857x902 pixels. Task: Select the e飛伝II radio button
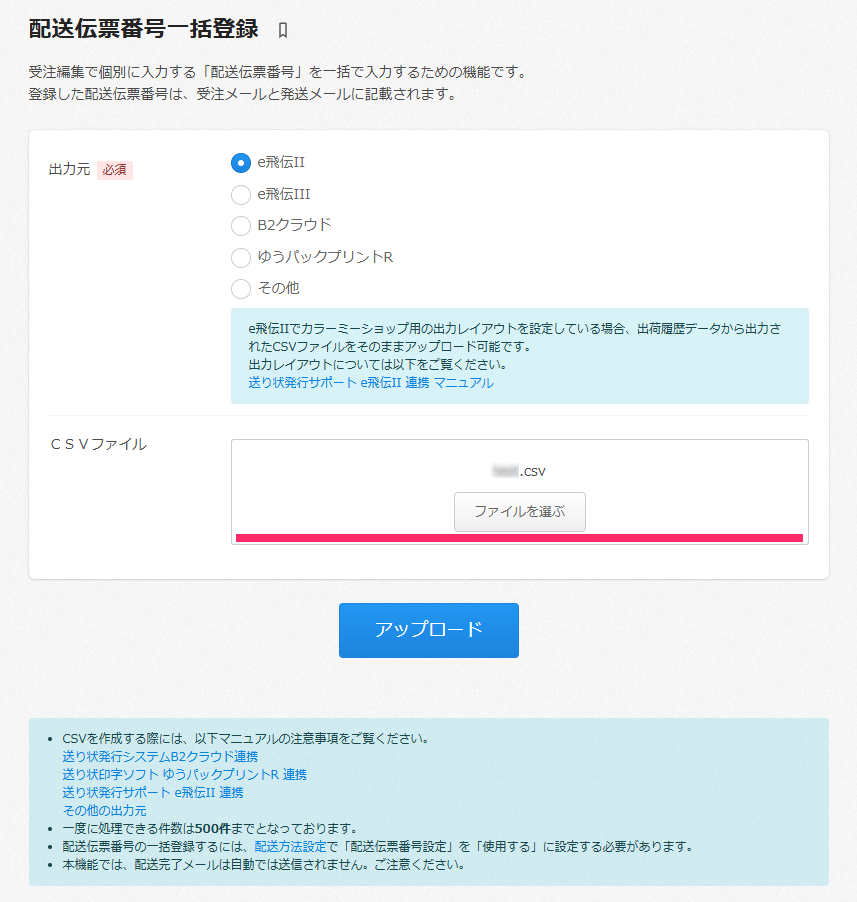pyautogui.click(x=240, y=163)
